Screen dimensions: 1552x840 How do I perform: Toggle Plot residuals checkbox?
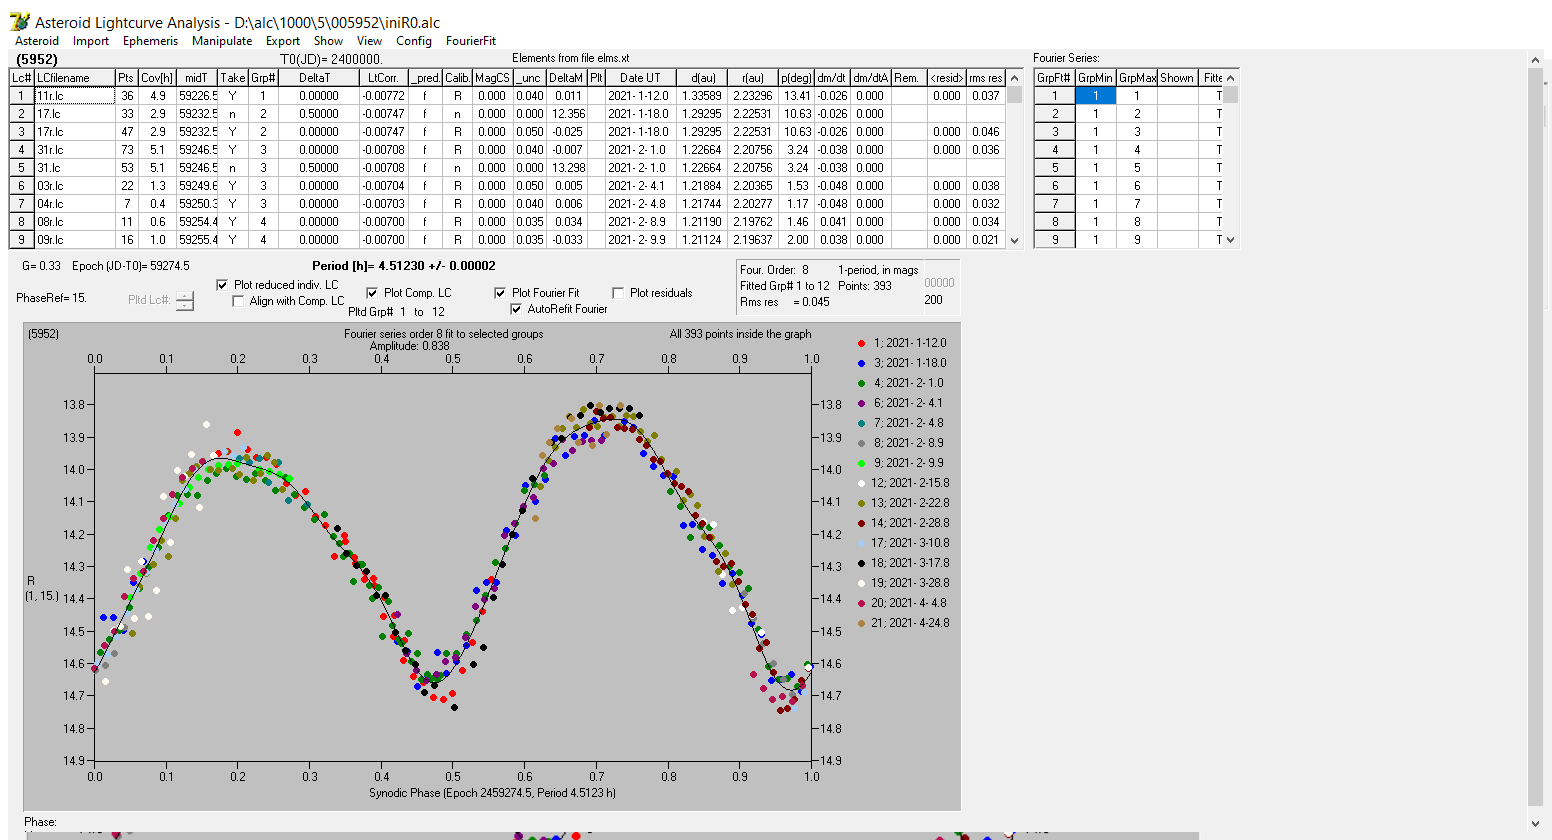tap(618, 293)
